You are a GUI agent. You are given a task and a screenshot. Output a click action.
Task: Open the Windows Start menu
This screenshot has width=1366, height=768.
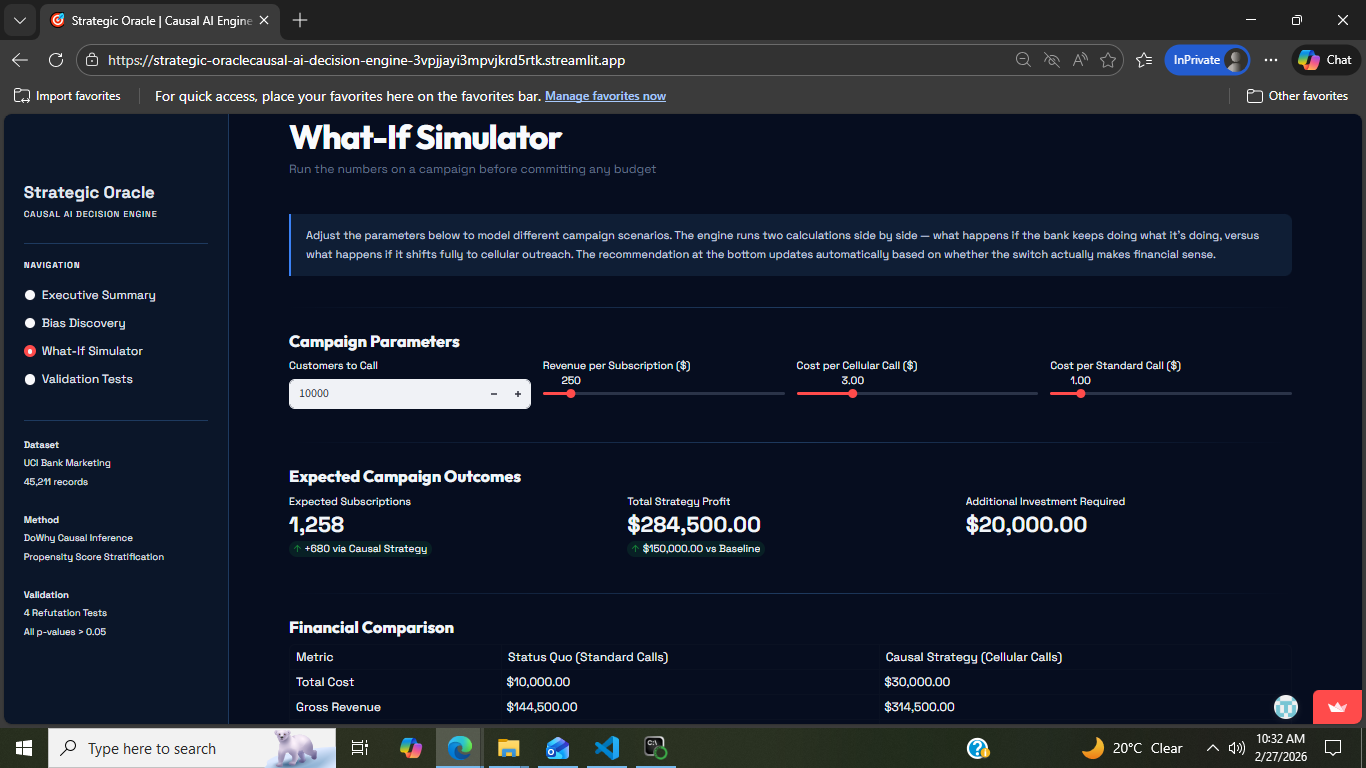coord(23,748)
